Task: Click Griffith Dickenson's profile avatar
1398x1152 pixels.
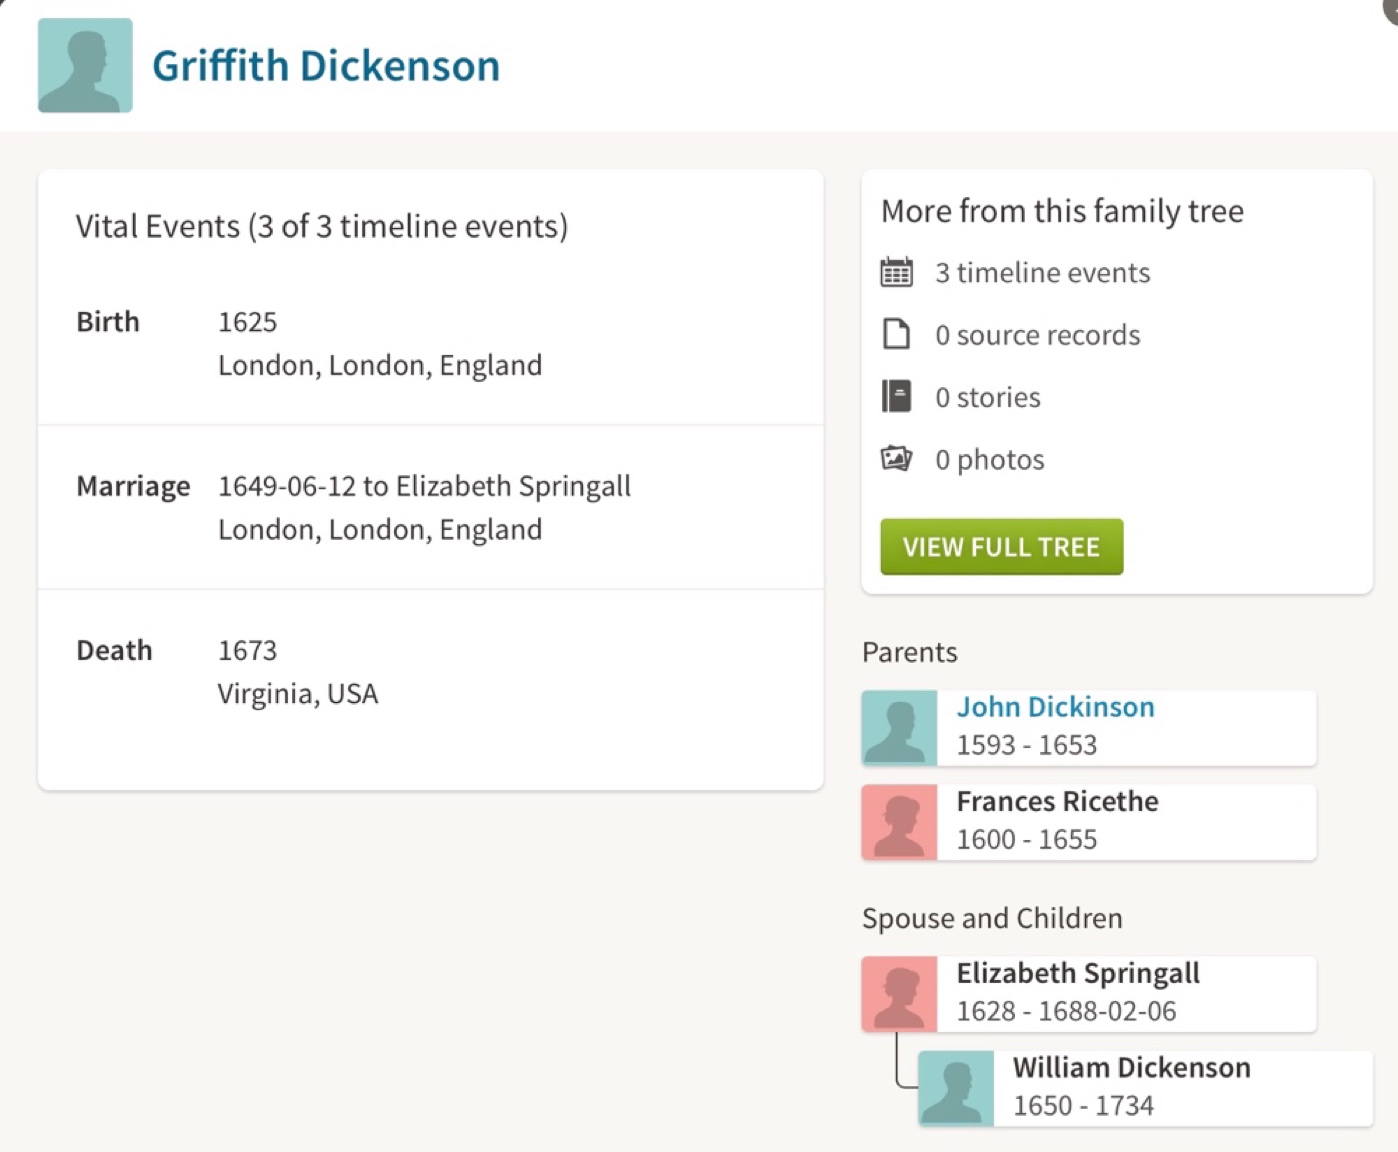Action: [x=85, y=65]
